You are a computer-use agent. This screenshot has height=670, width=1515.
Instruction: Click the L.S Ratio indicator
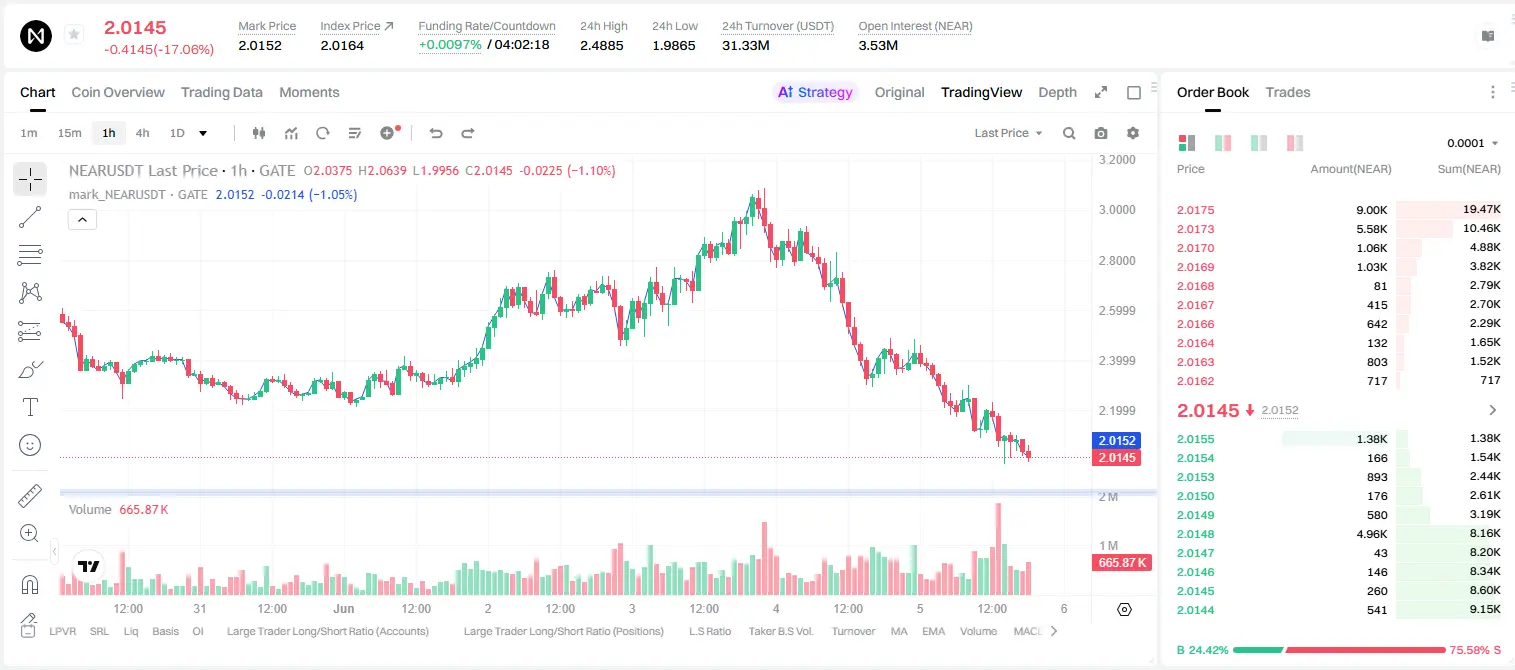click(710, 631)
